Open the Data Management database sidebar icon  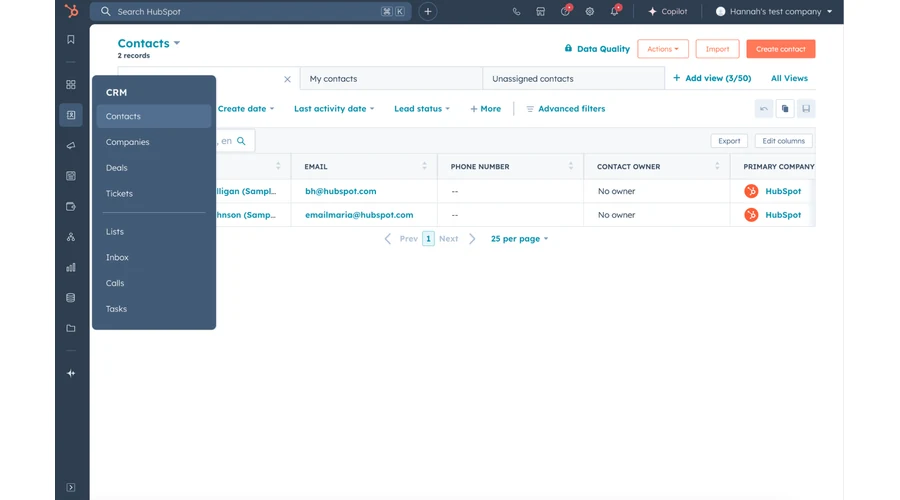71,297
